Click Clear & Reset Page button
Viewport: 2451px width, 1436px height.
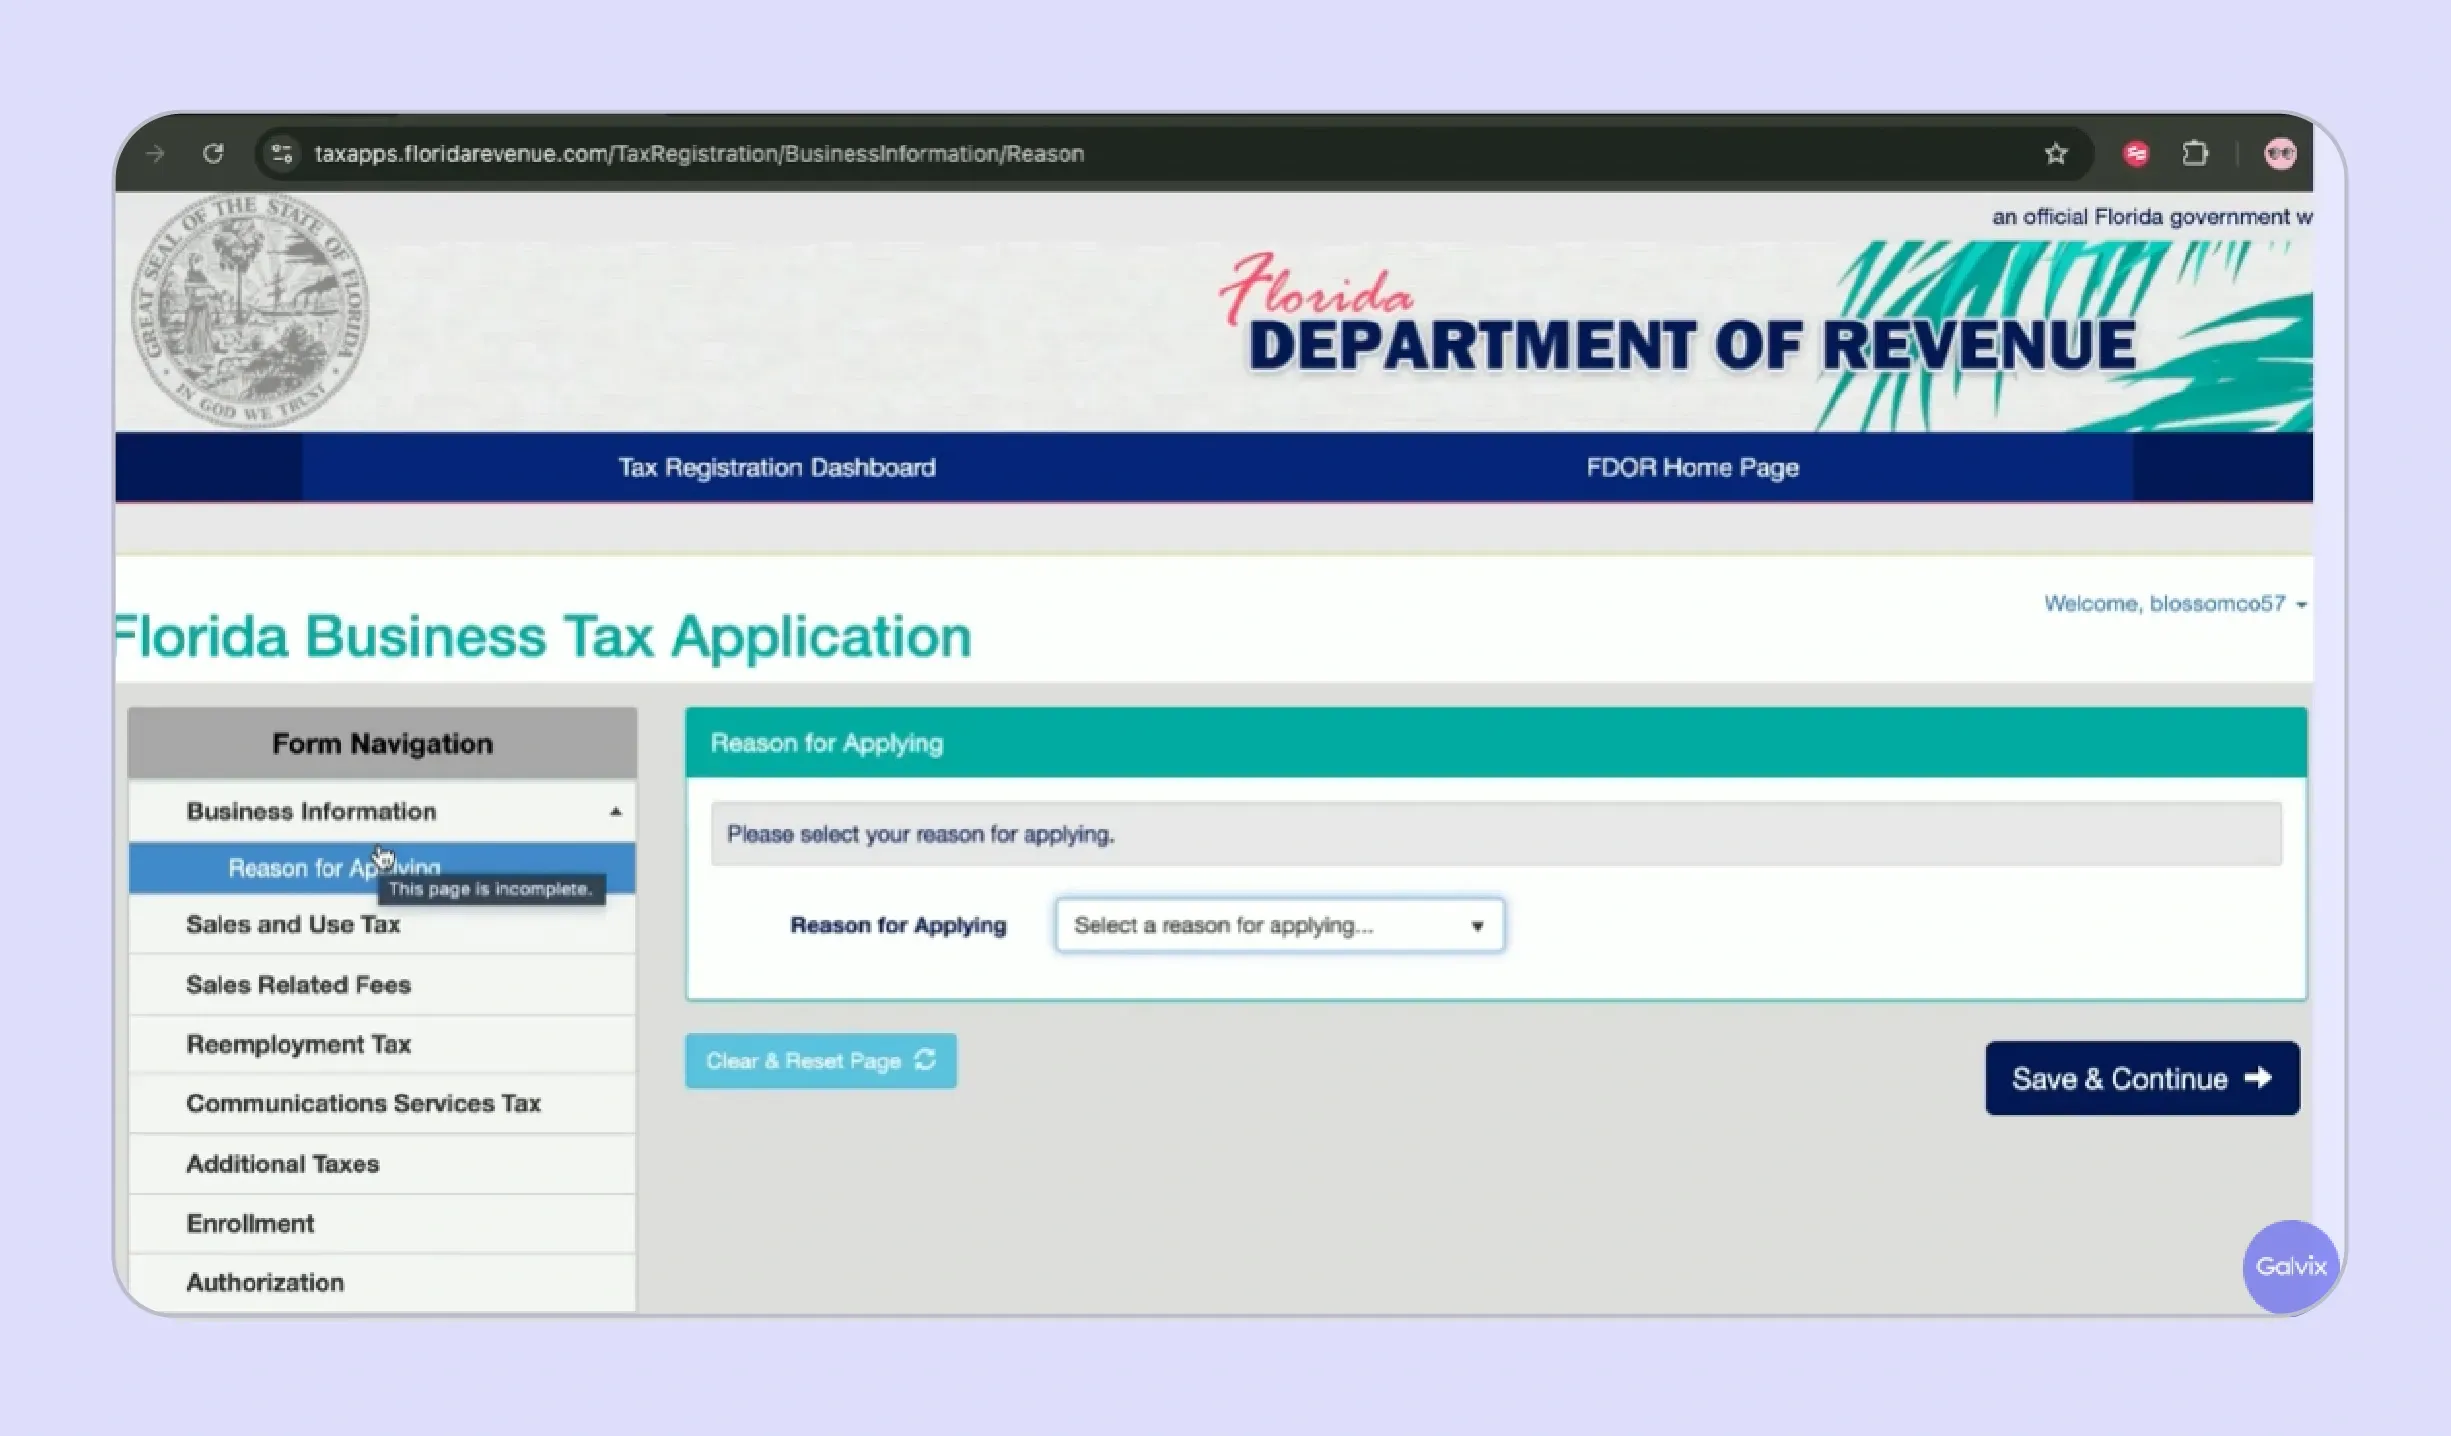coord(820,1060)
